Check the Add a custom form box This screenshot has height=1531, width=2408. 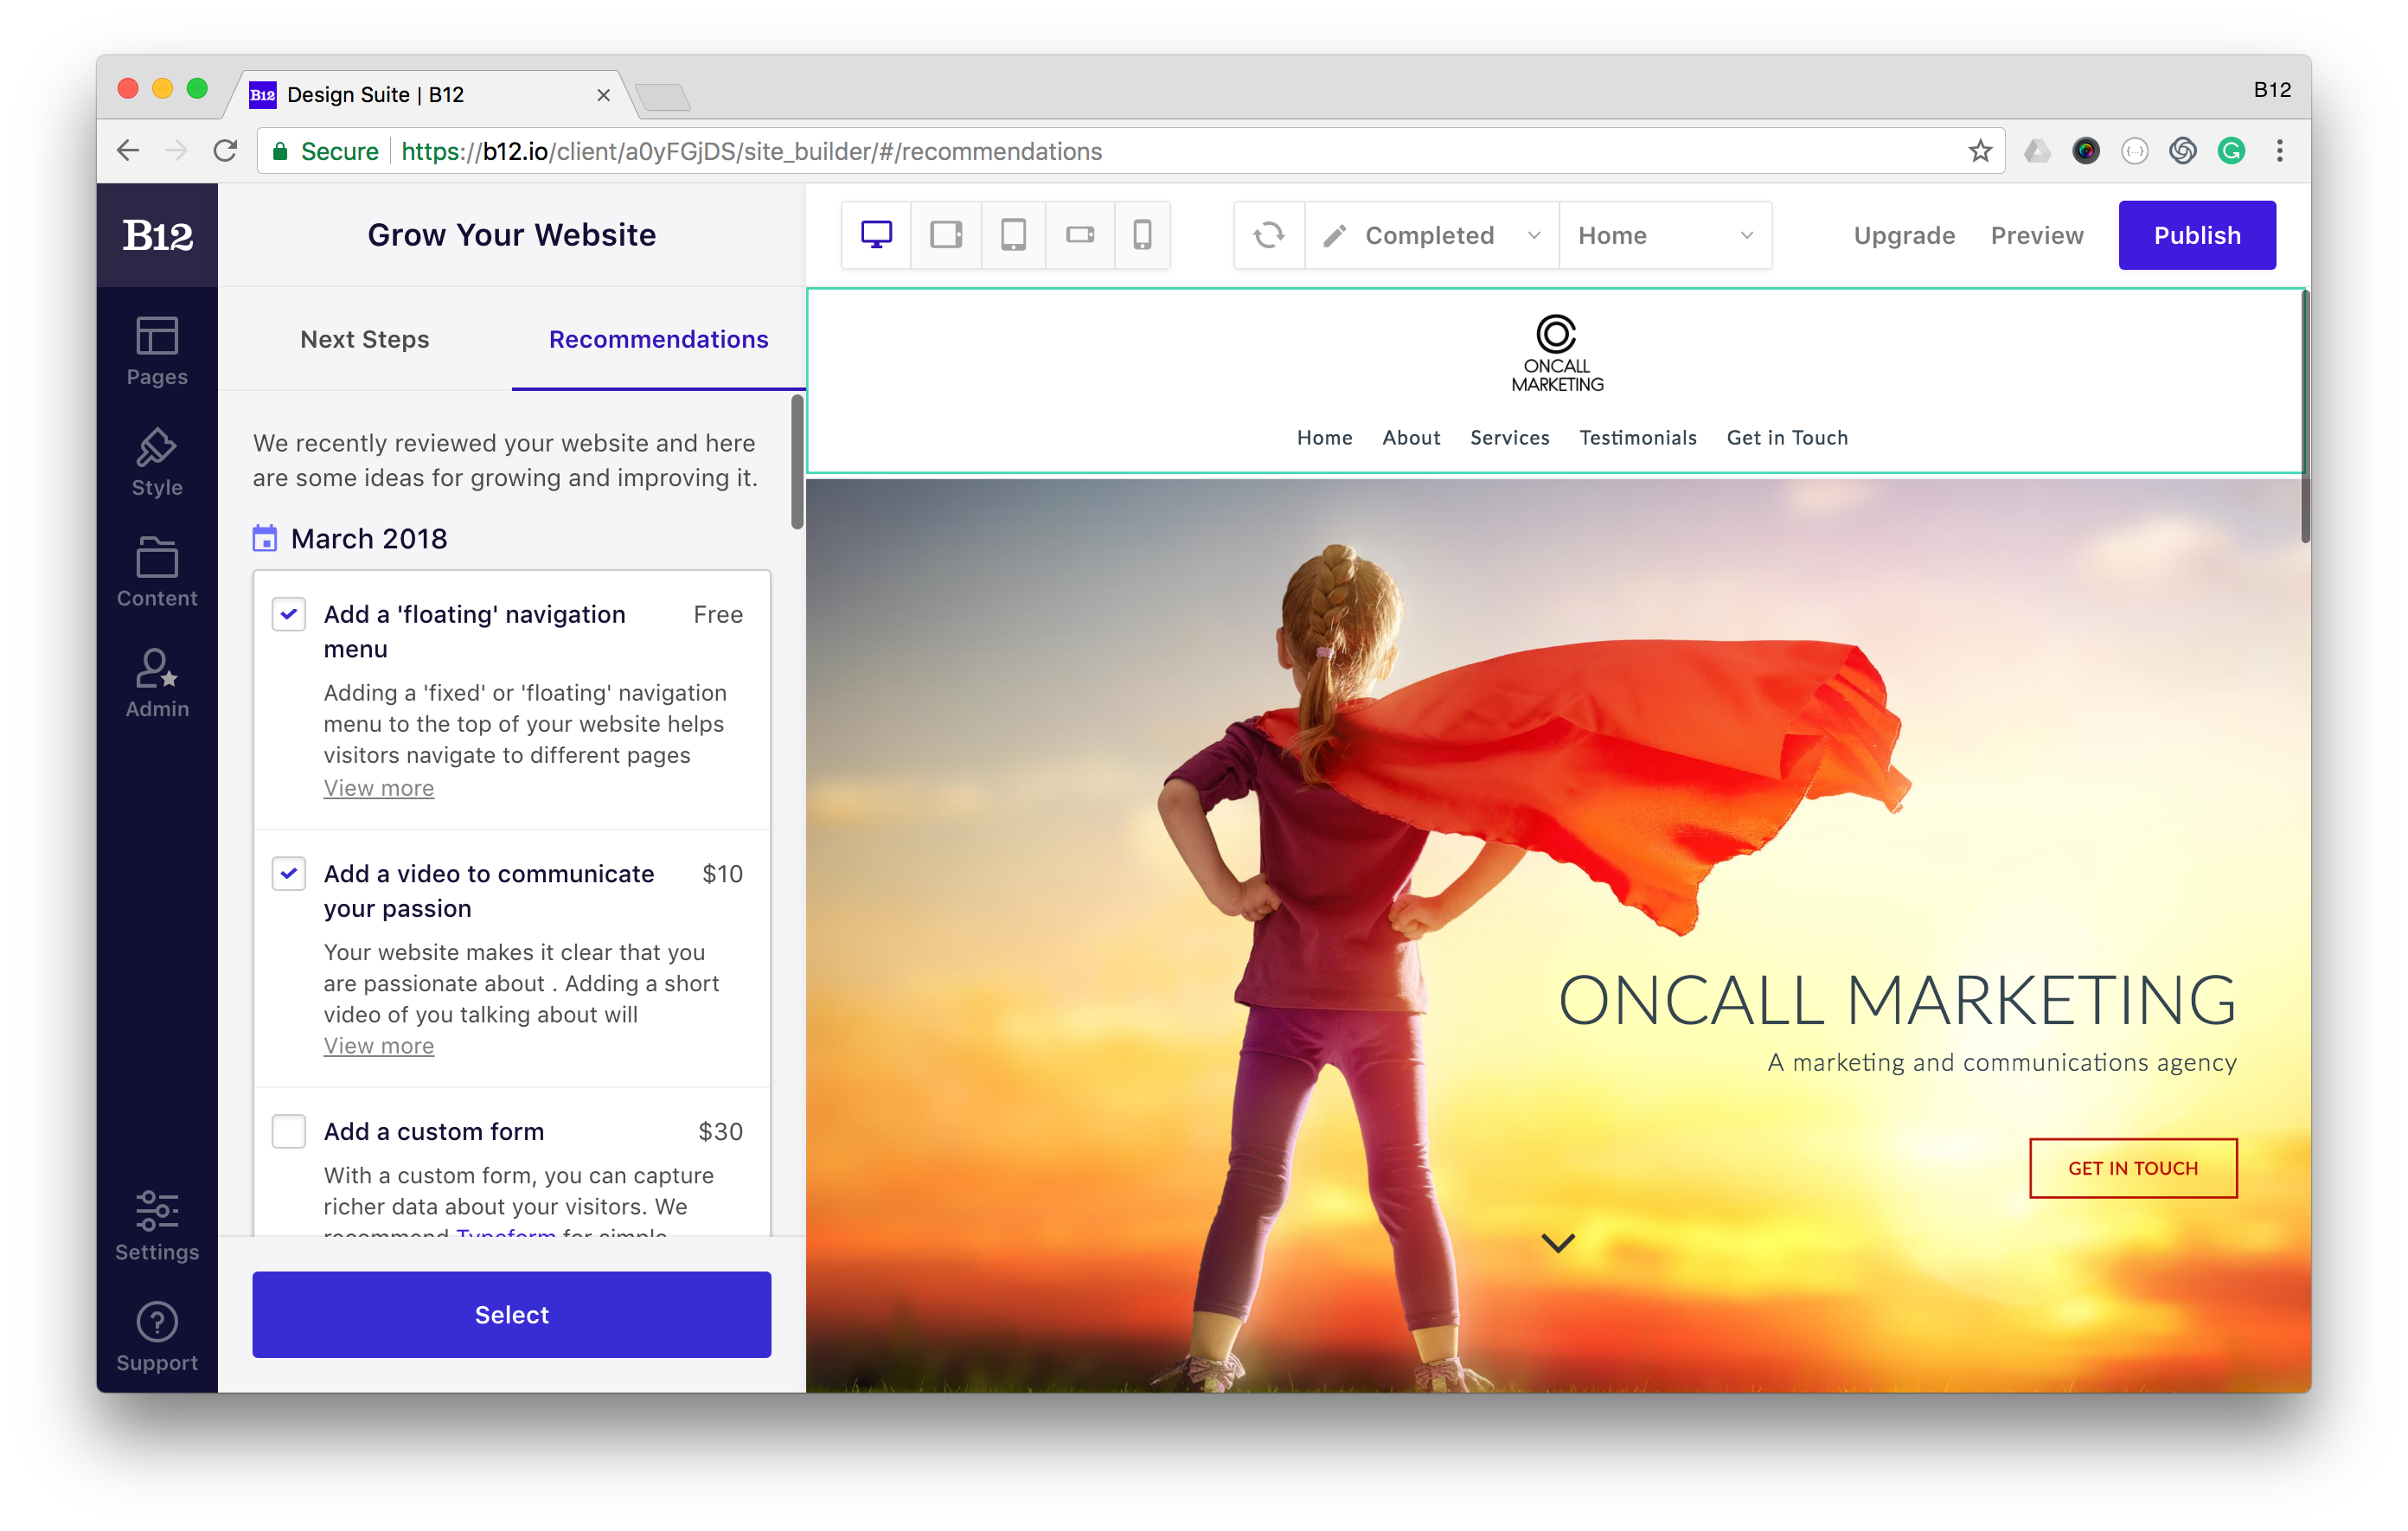point(289,1132)
